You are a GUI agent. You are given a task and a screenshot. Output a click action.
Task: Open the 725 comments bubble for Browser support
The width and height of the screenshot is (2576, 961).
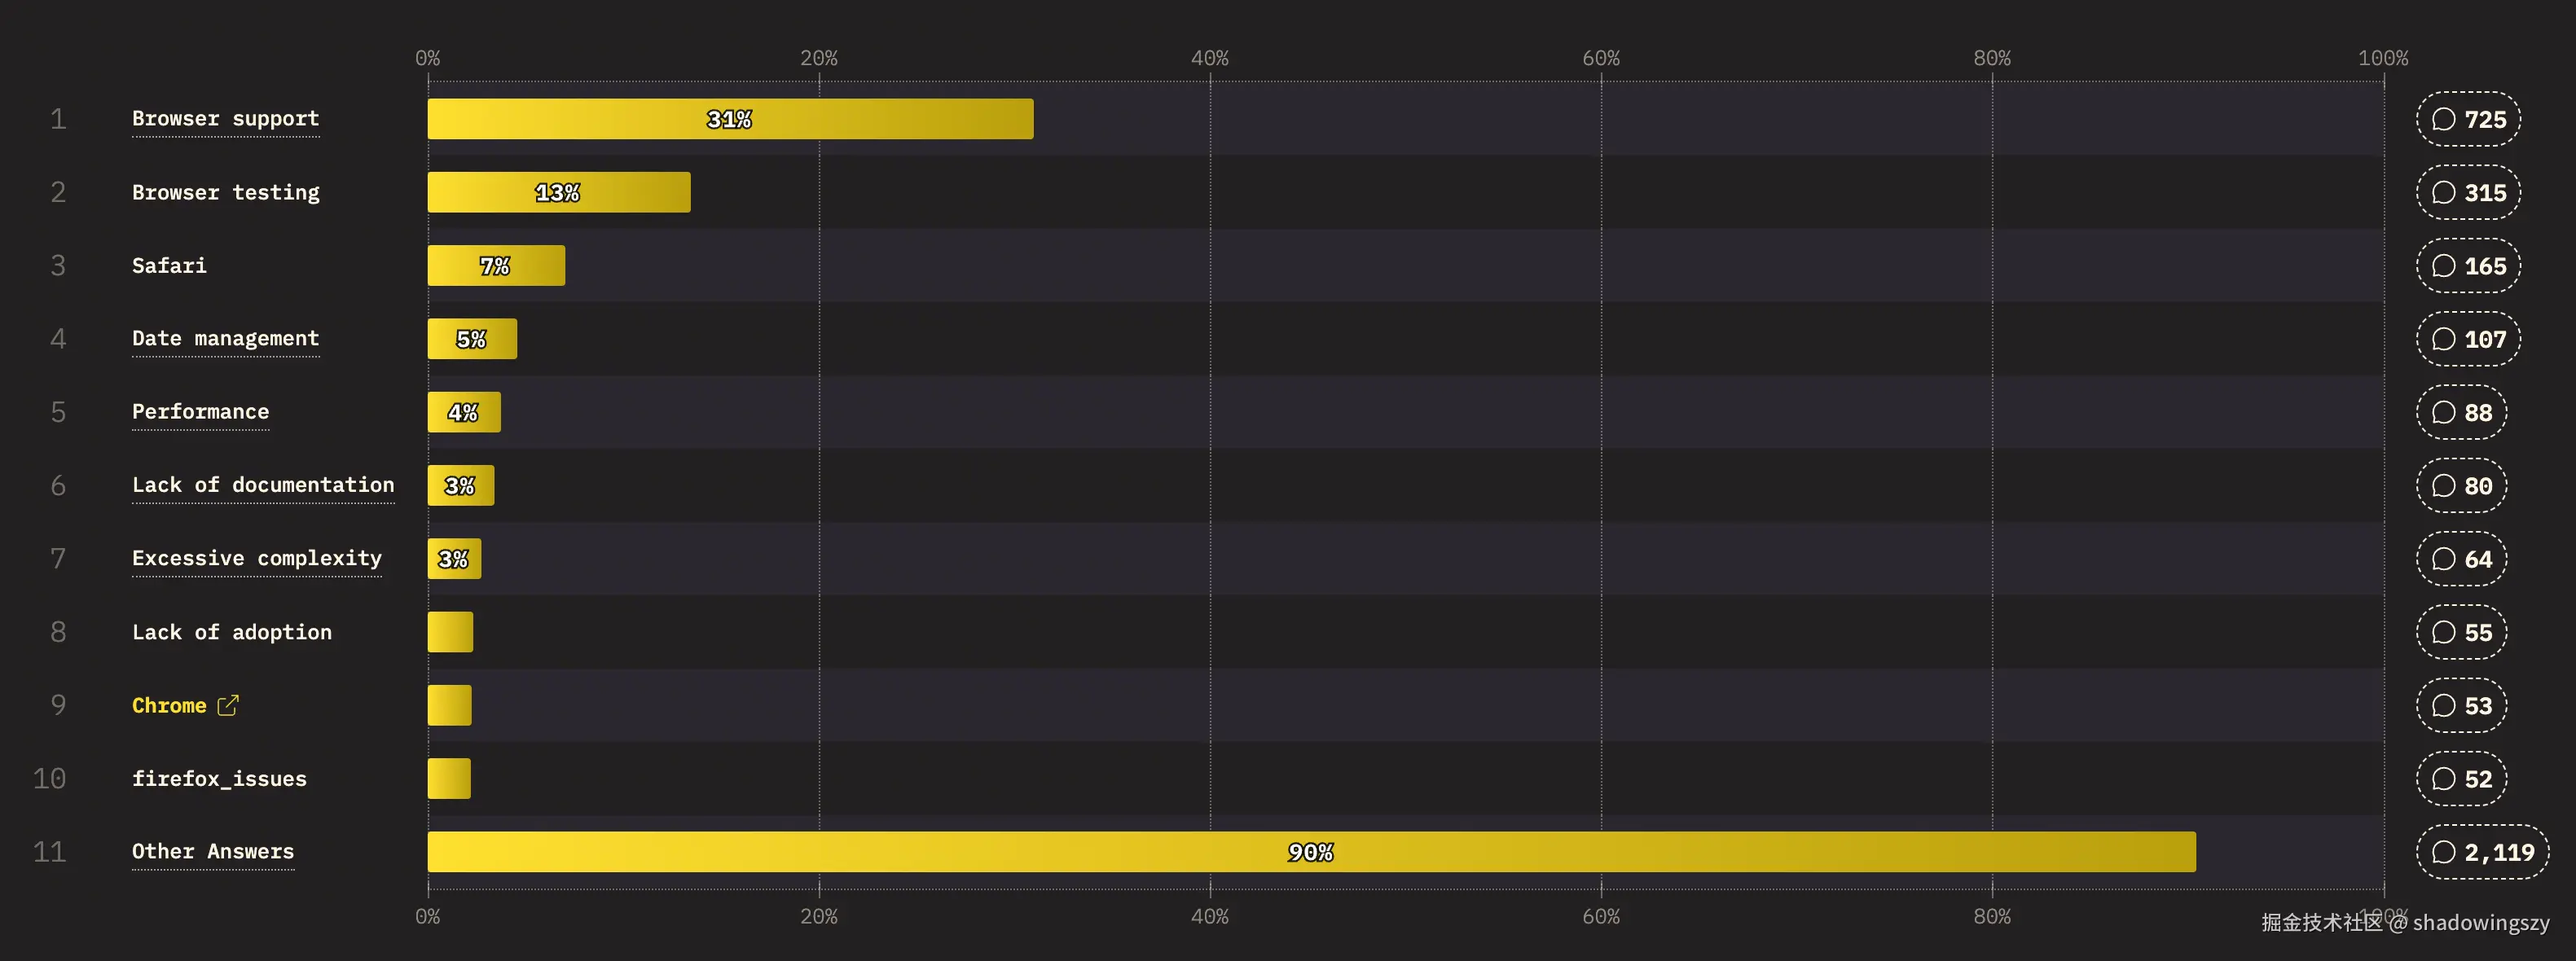pos(2468,119)
